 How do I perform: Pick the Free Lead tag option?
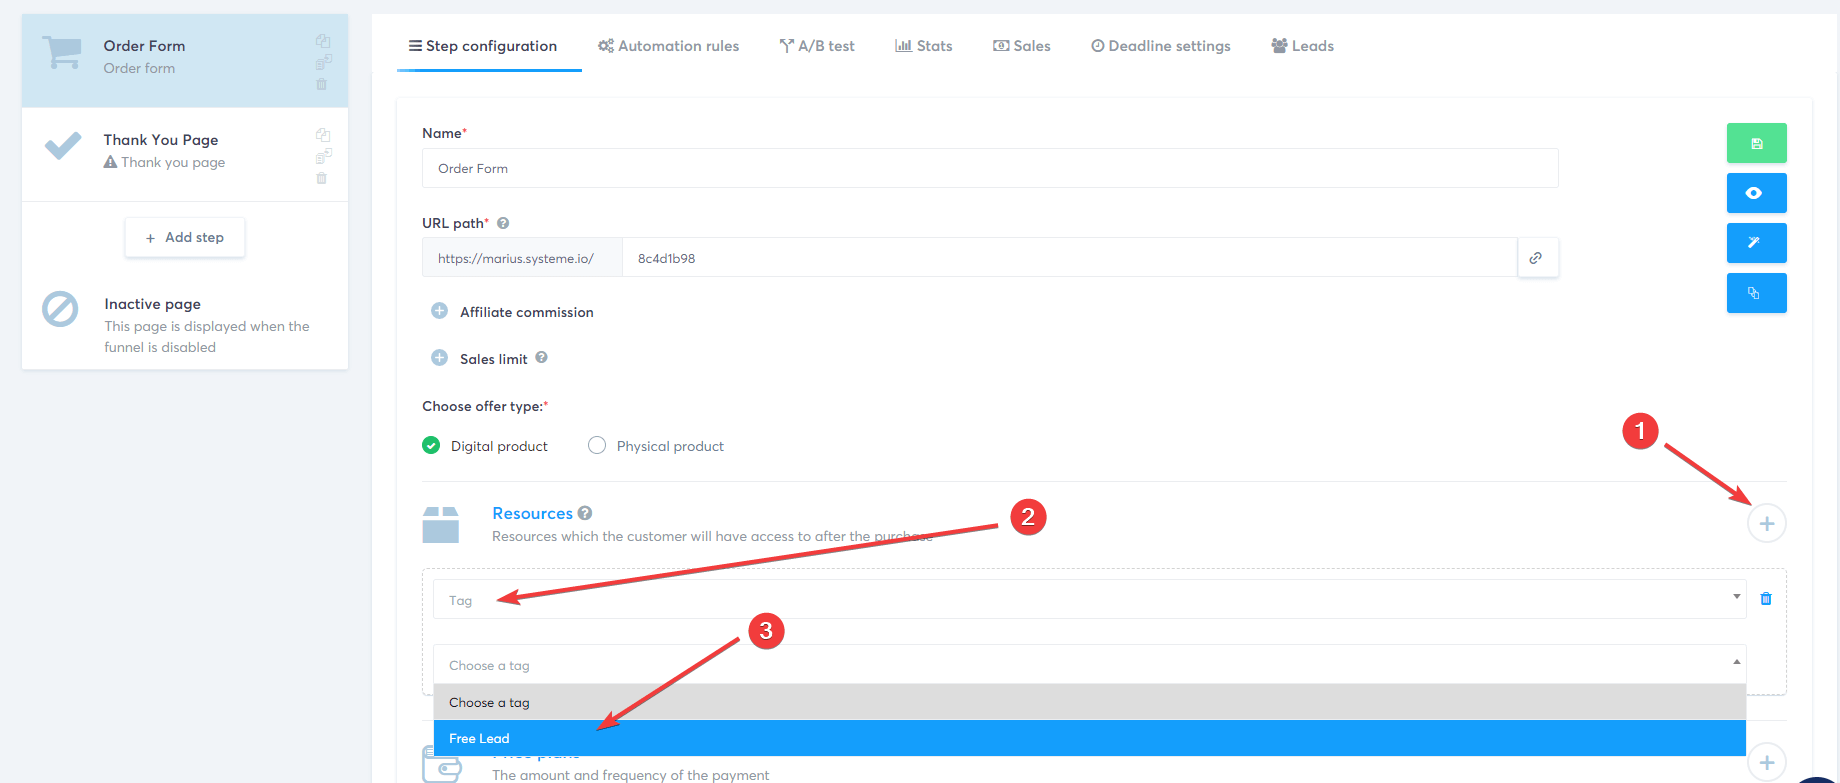[1090, 738]
